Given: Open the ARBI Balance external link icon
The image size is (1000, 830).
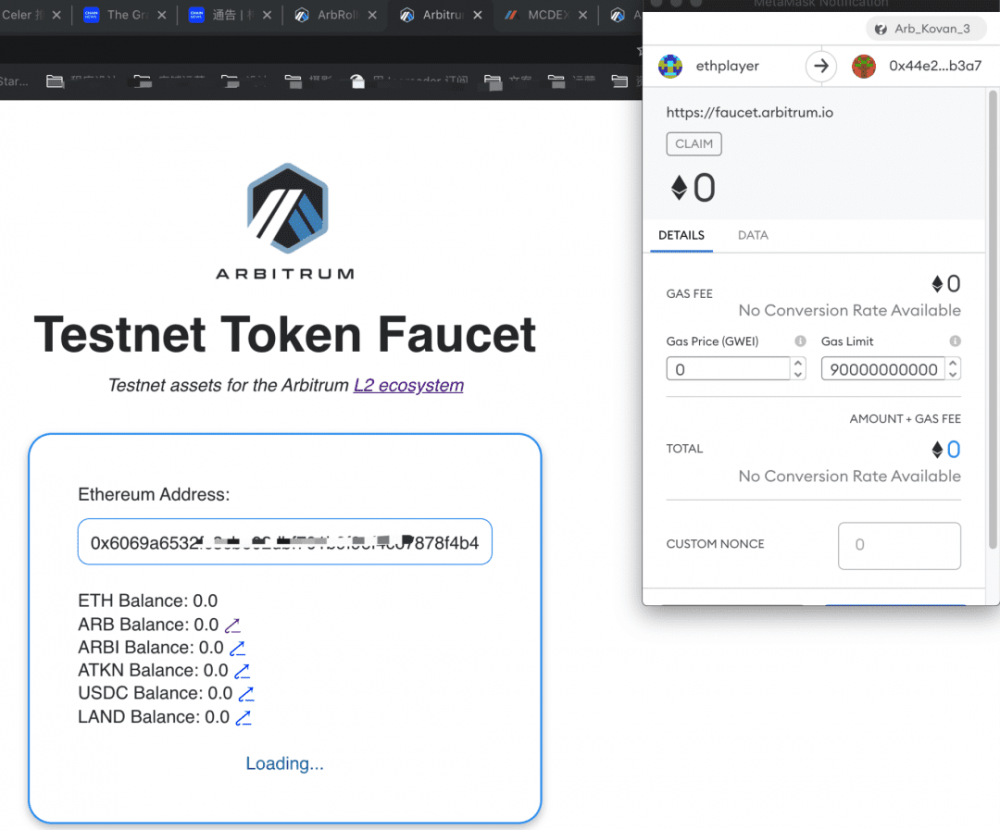Looking at the screenshot, I should point(238,647).
